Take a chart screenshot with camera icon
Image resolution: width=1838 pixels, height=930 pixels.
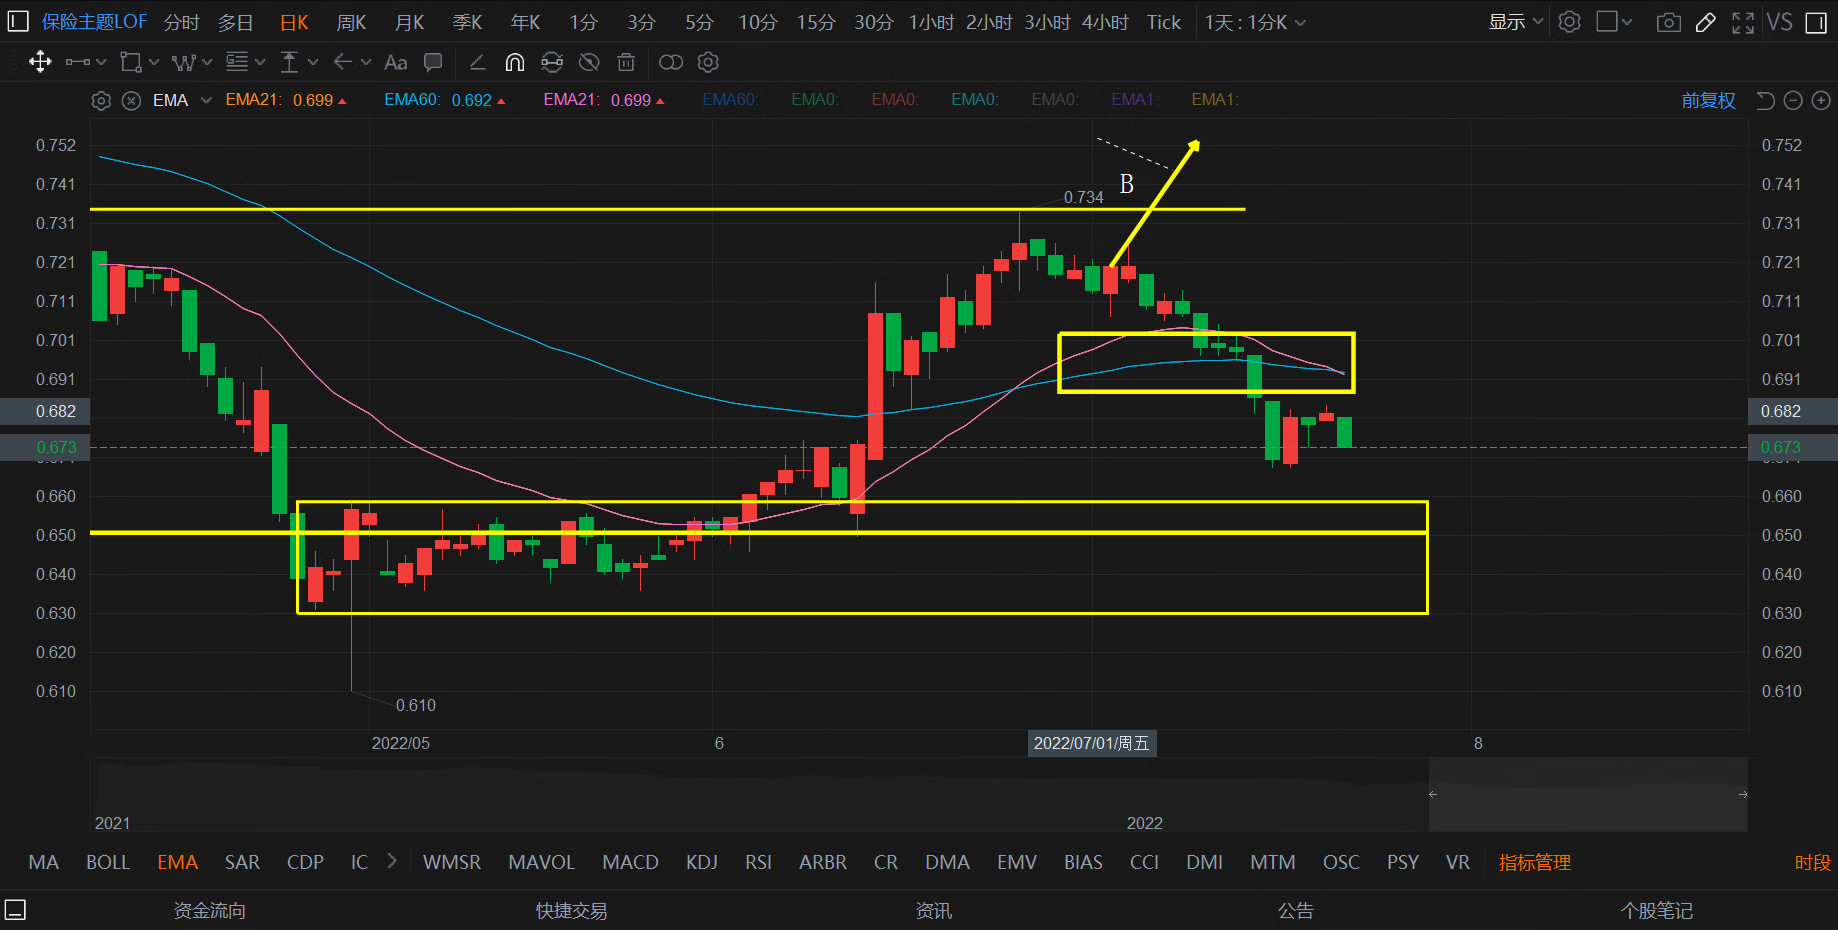[x=1668, y=22]
